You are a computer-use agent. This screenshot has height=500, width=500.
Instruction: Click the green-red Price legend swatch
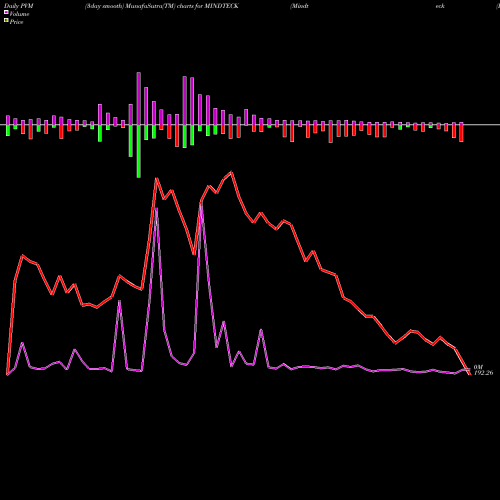click(6, 20)
